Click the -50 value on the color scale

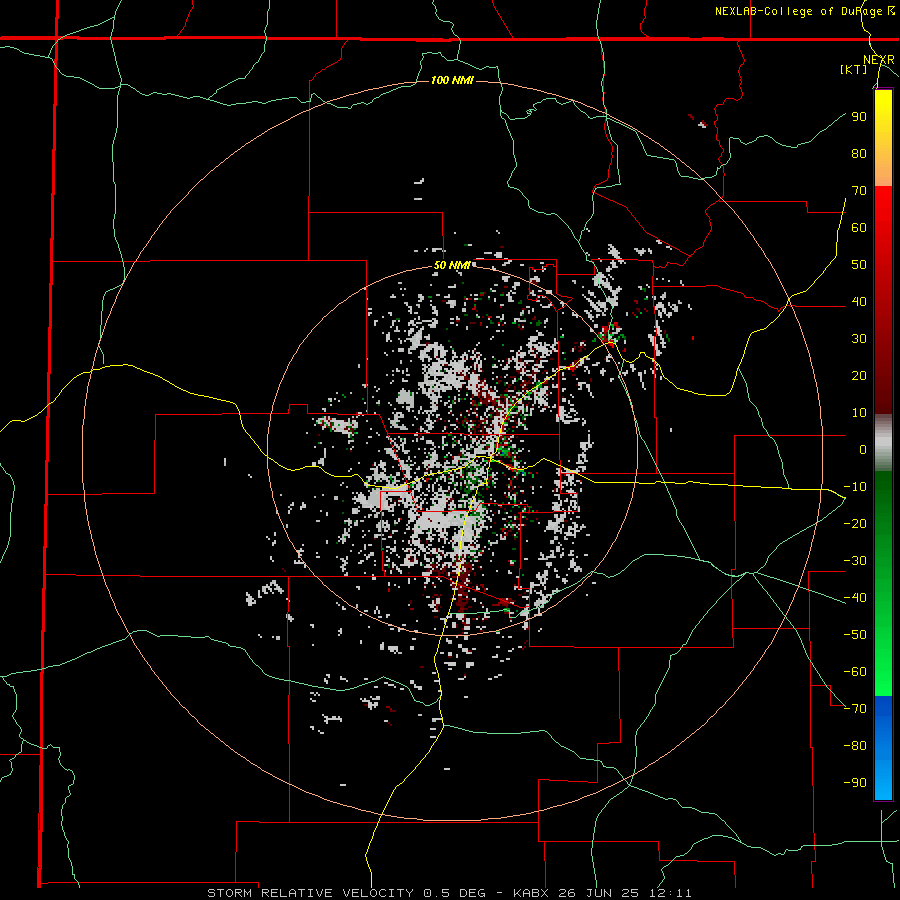[x=855, y=635]
